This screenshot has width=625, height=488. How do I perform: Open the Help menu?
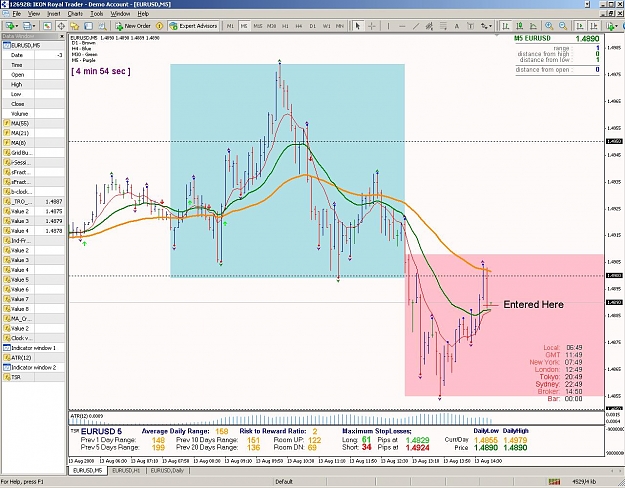(x=143, y=14)
